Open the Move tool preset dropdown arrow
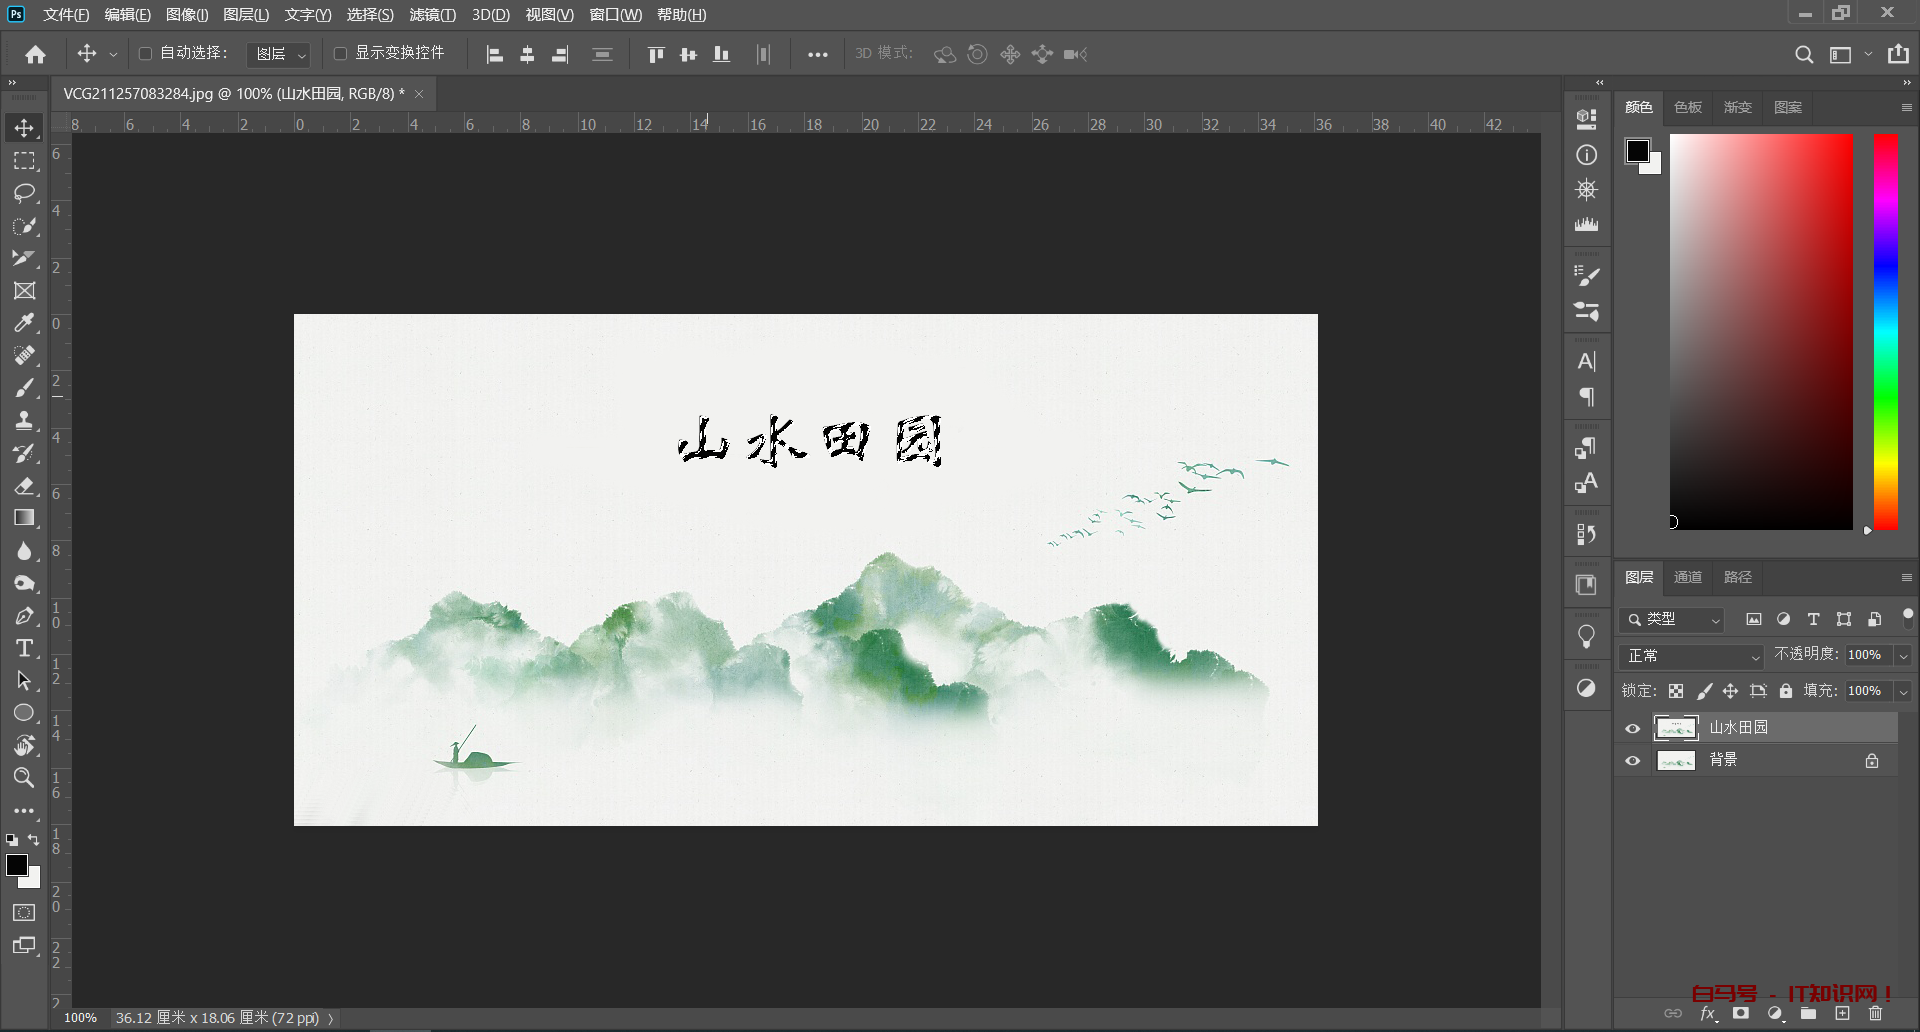Image resolution: width=1920 pixels, height=1032 pixels. [113, 55]
